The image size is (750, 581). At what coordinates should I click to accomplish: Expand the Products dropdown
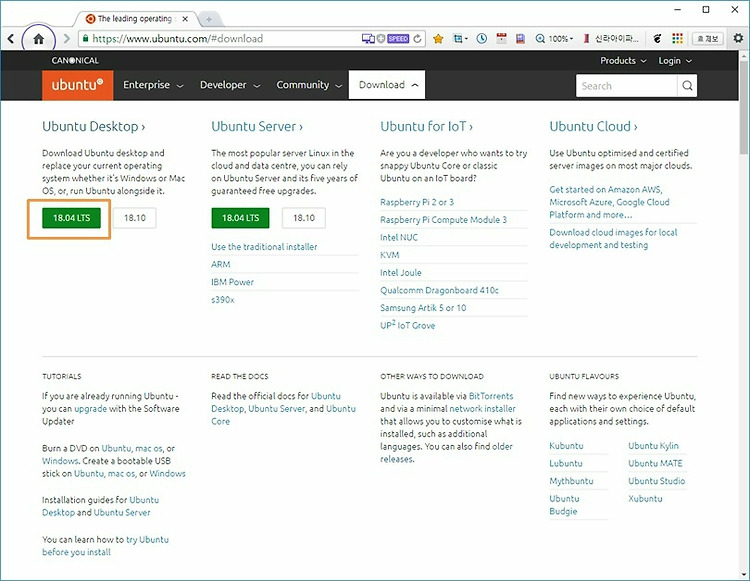pyautogui.click(x=623, y=61)
